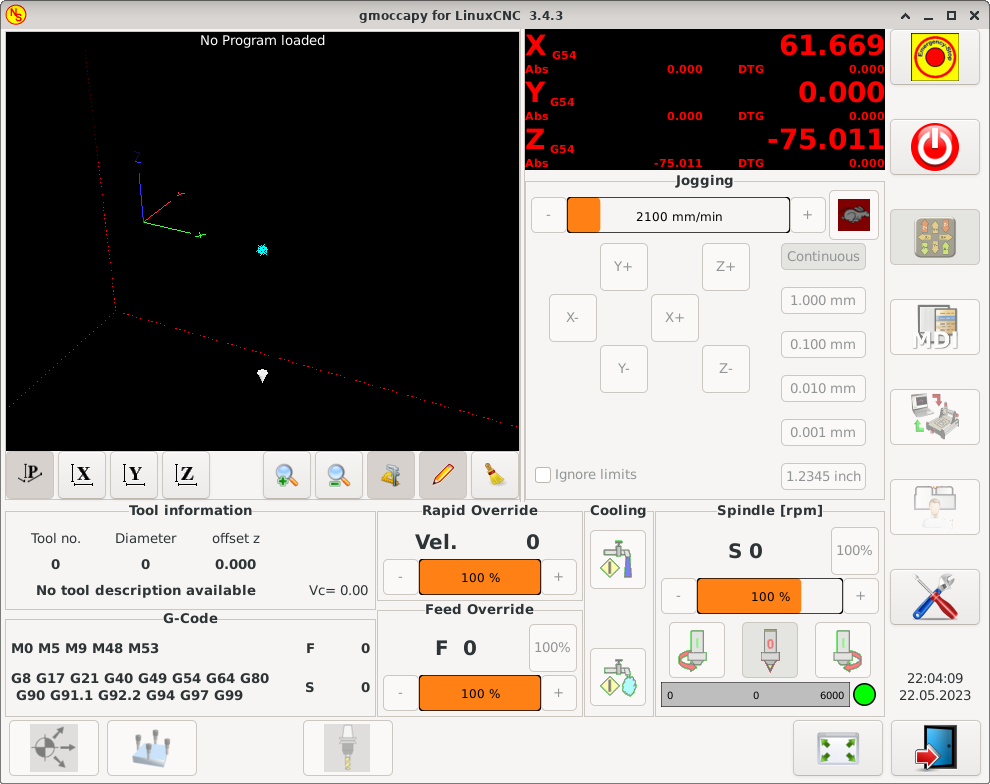Open the auto program mode
Viewport: 990px width, 784px height.
(934, 417)
